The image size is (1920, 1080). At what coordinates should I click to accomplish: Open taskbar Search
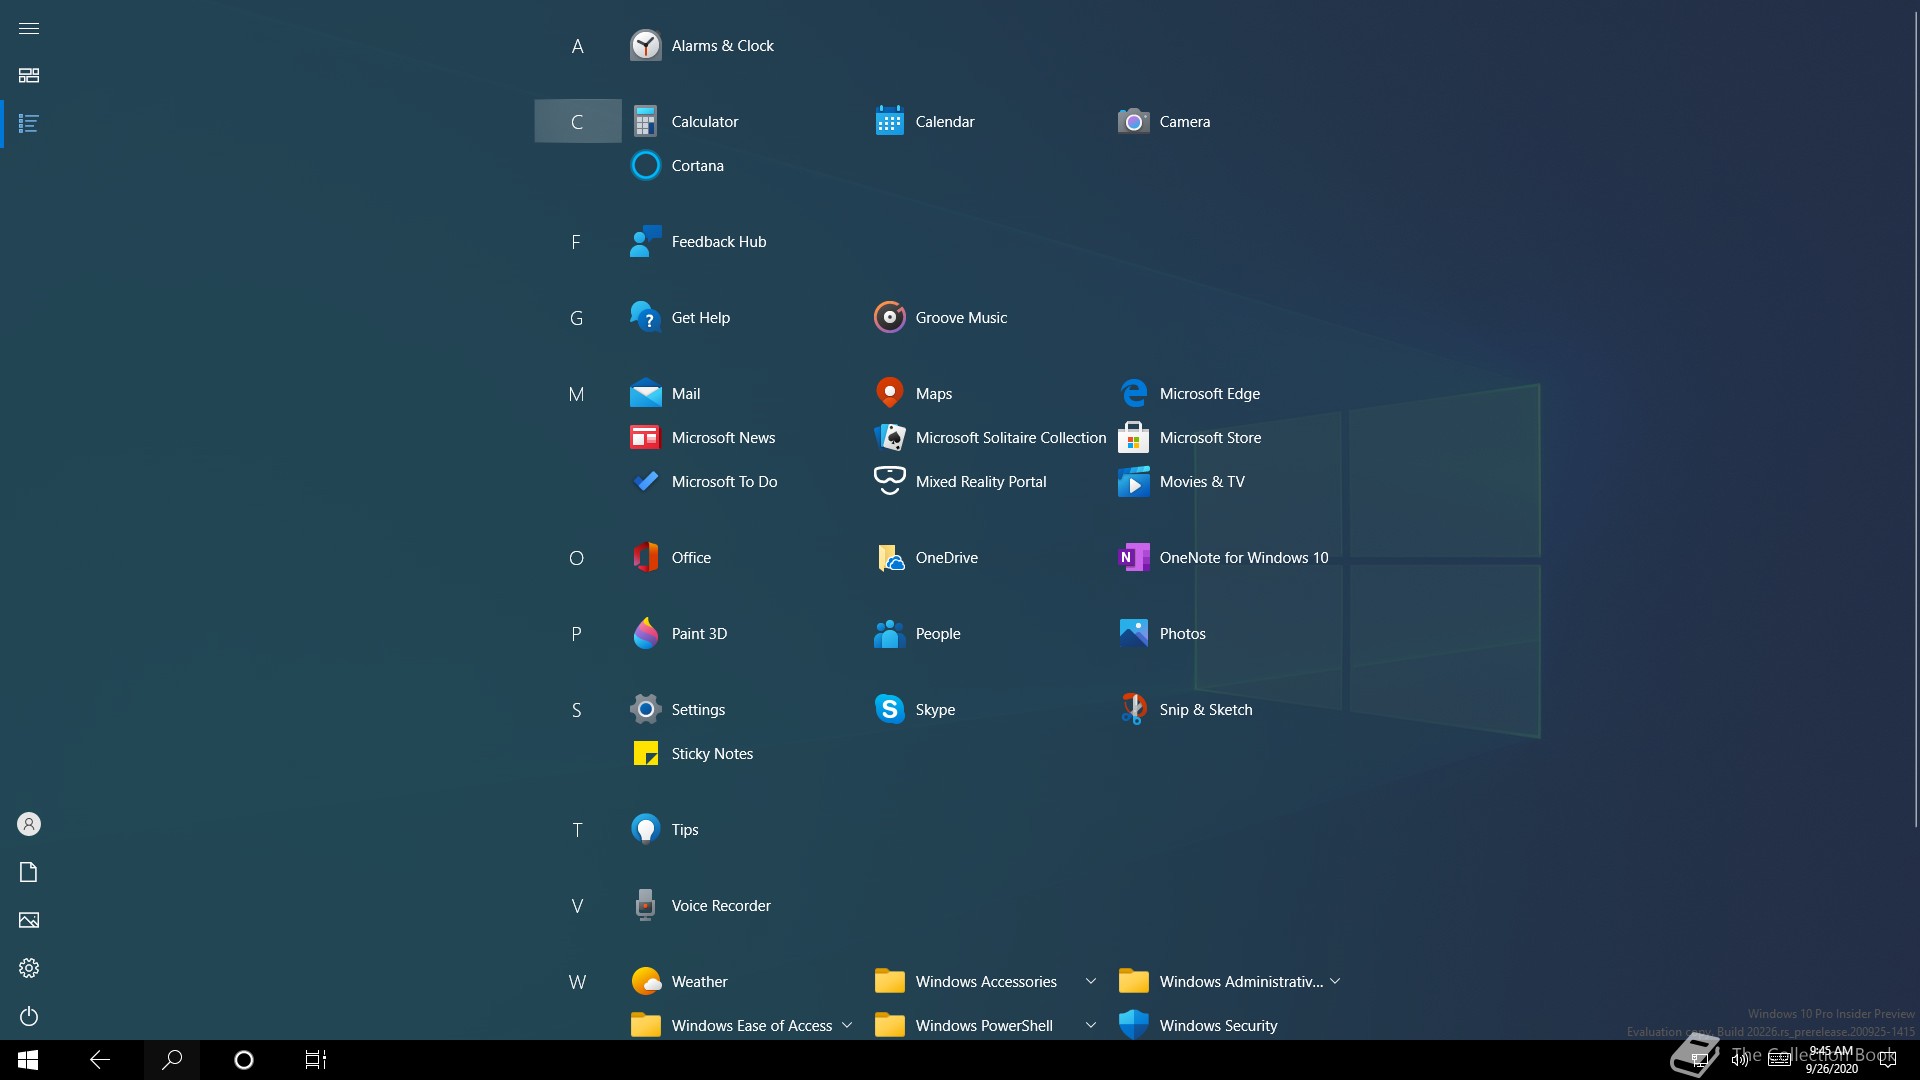[172, 1060]
